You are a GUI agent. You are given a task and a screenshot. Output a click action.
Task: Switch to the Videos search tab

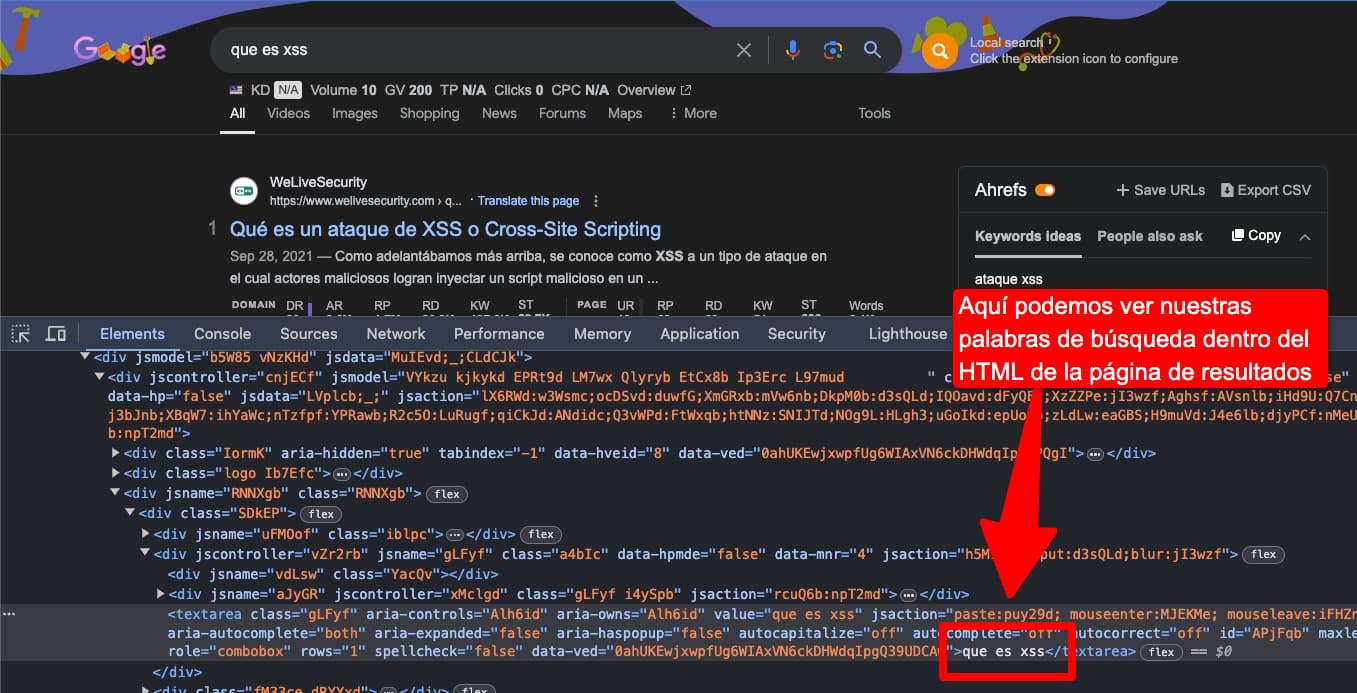288,113
